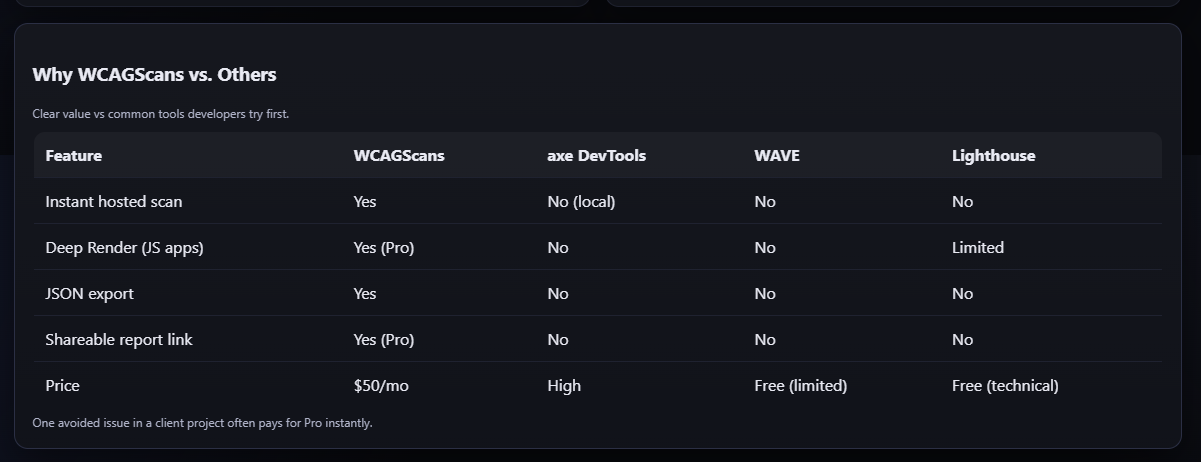Select the Lighthouse column header
1201x462 pixels.
click(x=994, y=156)
